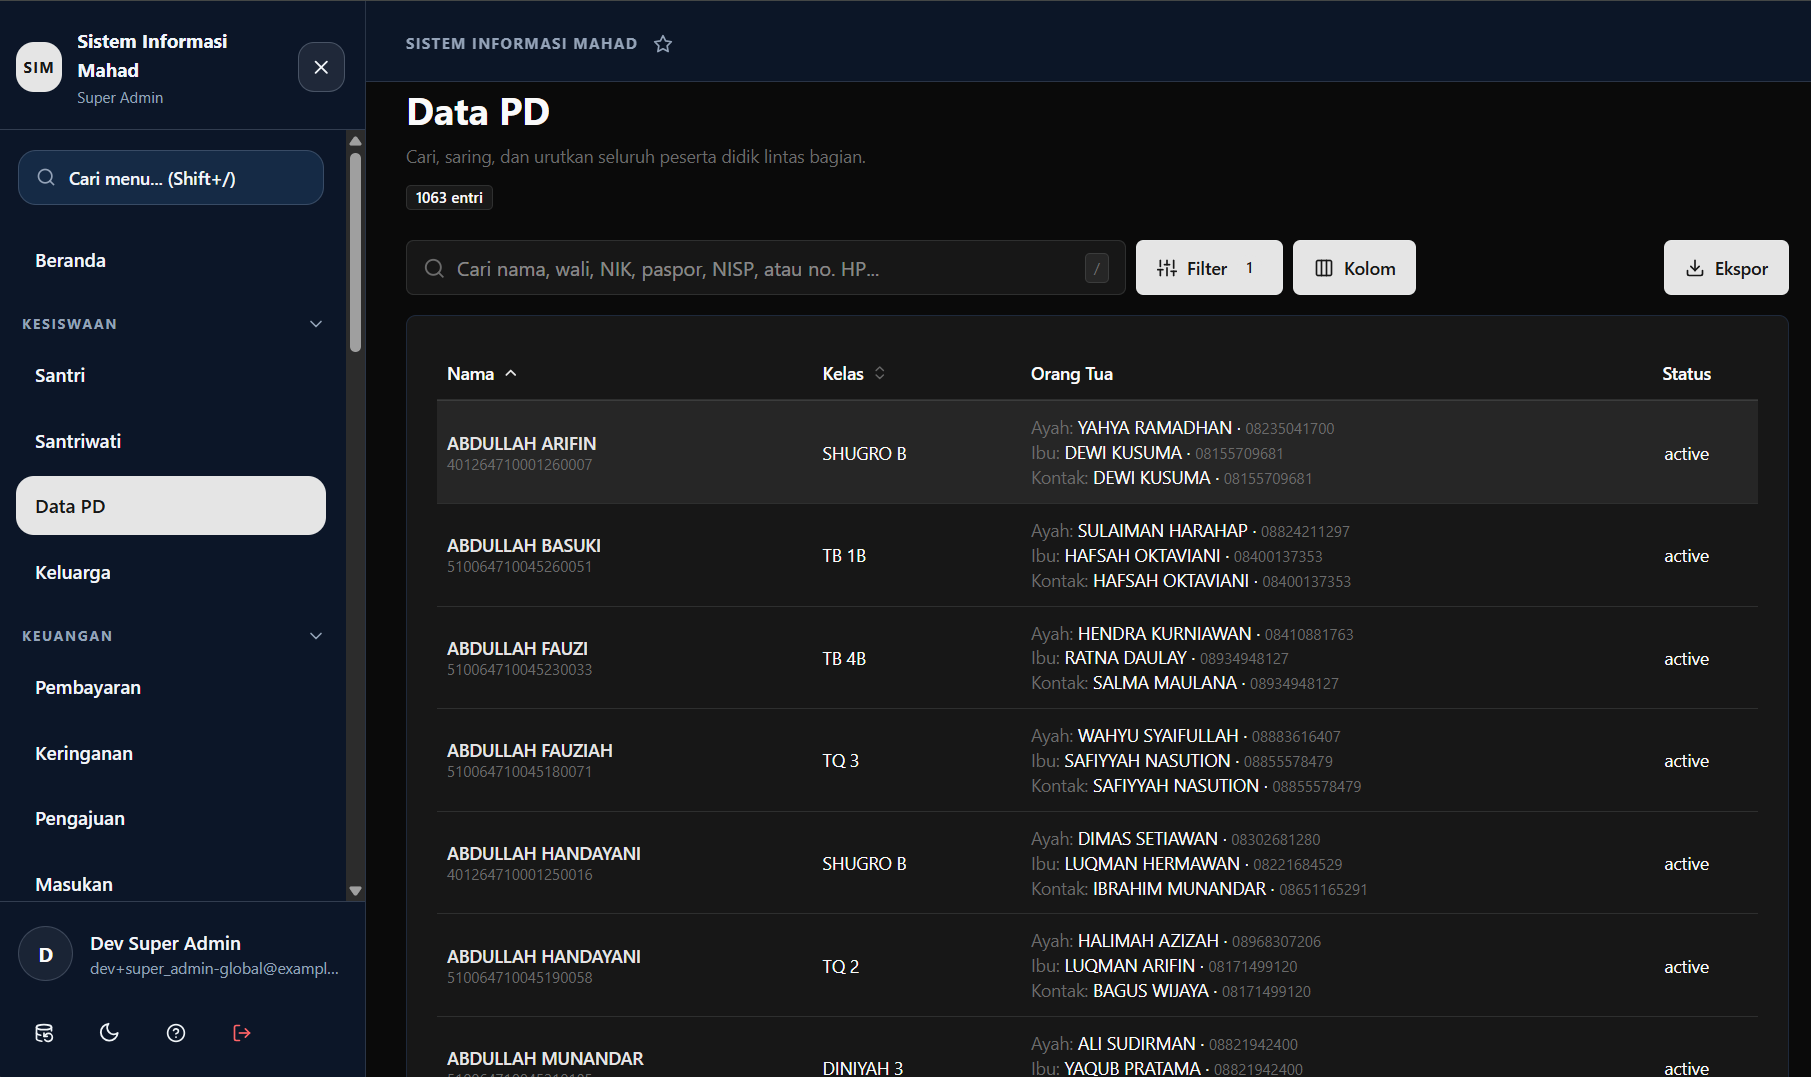Click the magnifier icon in menu search
This screenshot has width=1811, height=1077.
(x=46, y=178)
